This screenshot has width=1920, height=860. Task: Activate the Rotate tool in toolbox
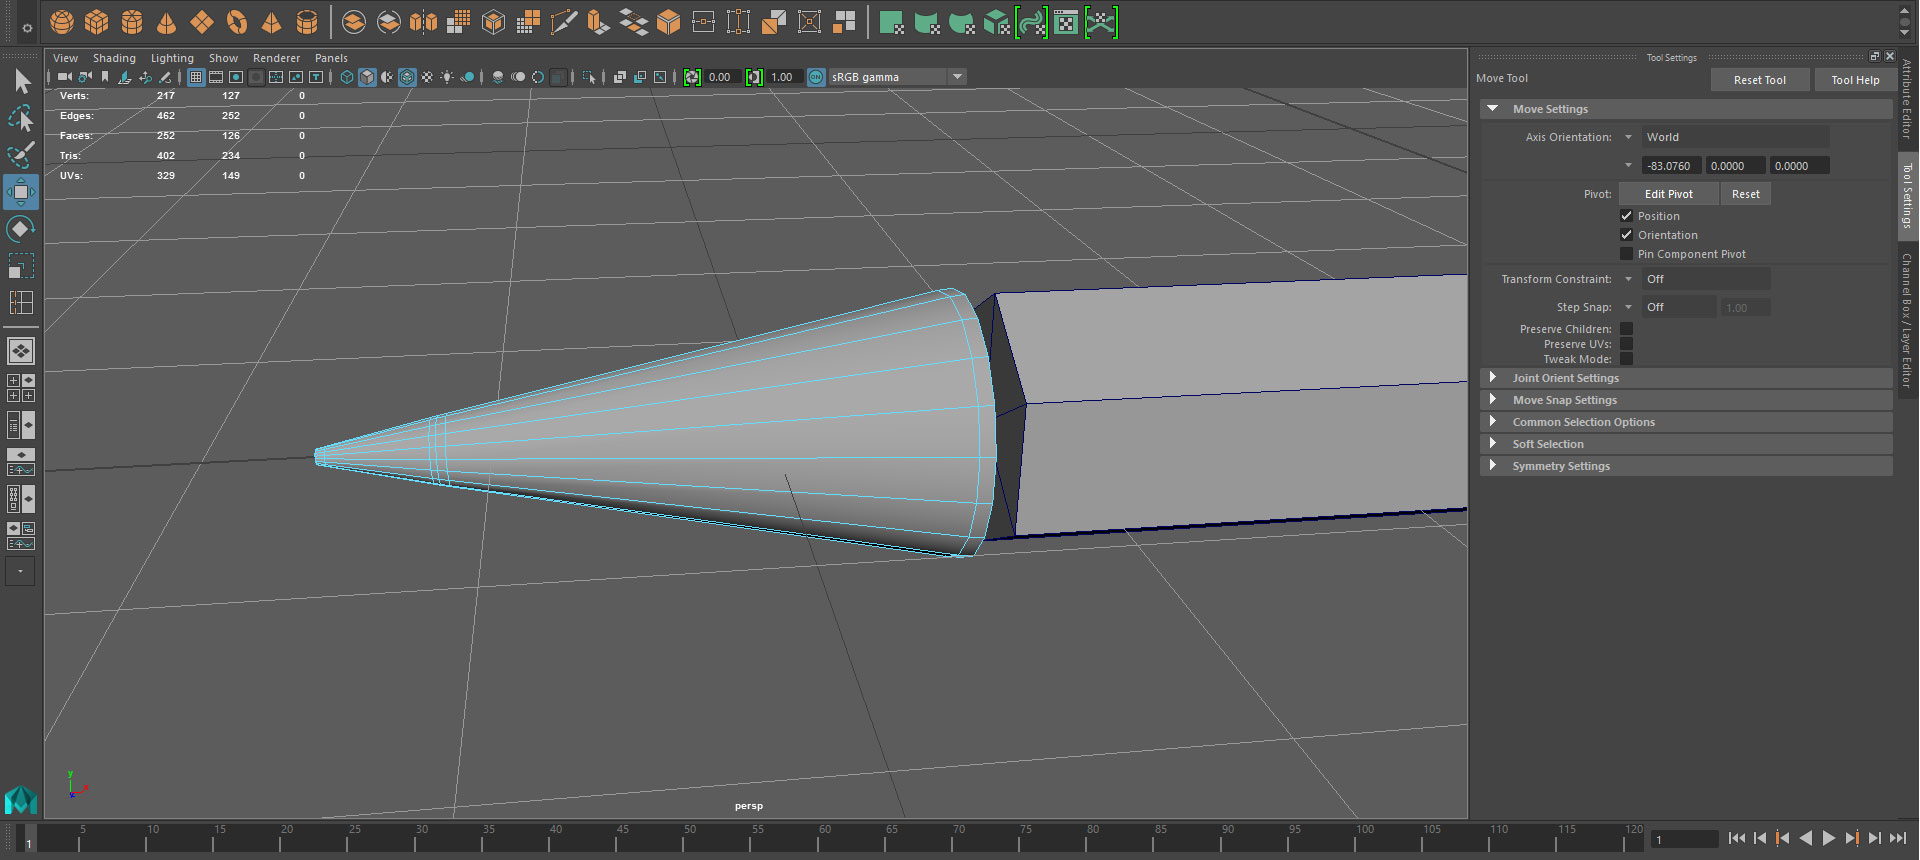(20, 229)
